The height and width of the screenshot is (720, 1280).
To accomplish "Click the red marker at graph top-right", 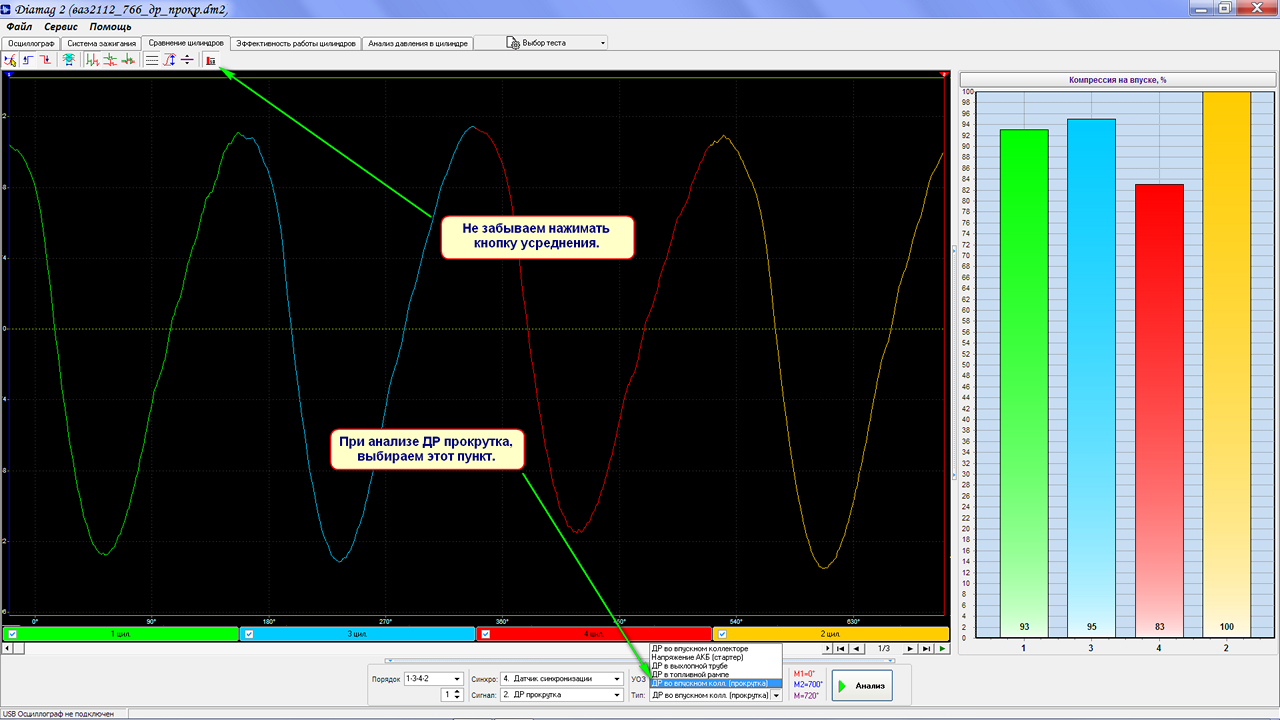I will pyautogui.click(x=944, y=75).
